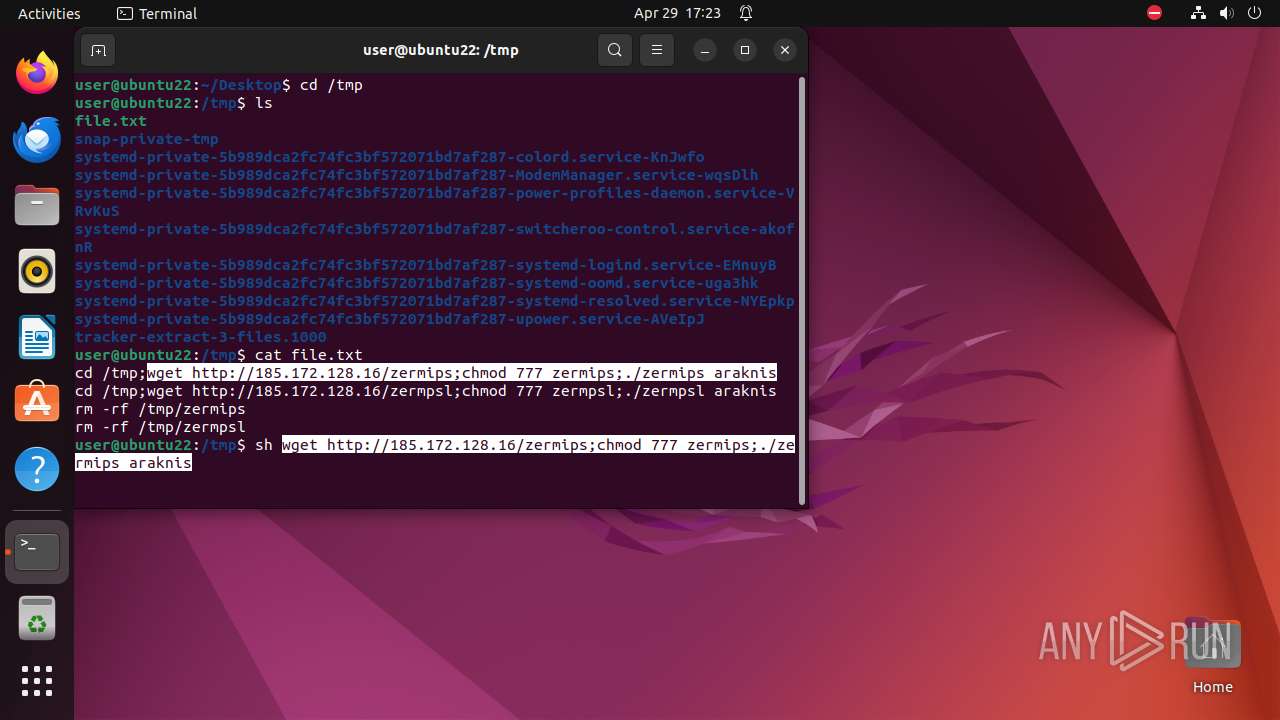Open terminal search with magnifier button
1280x720 pixels.
[615, 50]
